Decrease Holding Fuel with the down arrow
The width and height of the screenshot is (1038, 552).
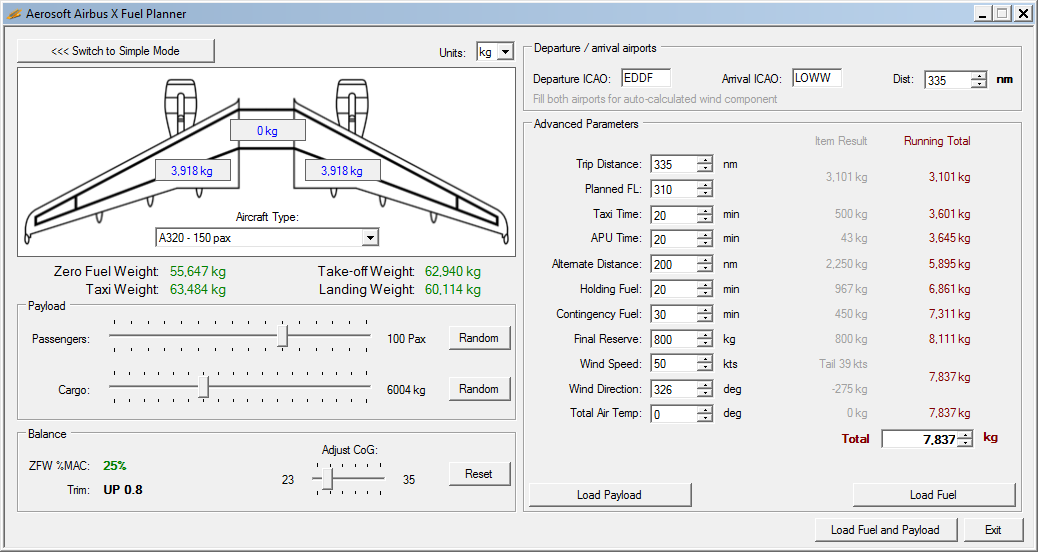[704, 293]
